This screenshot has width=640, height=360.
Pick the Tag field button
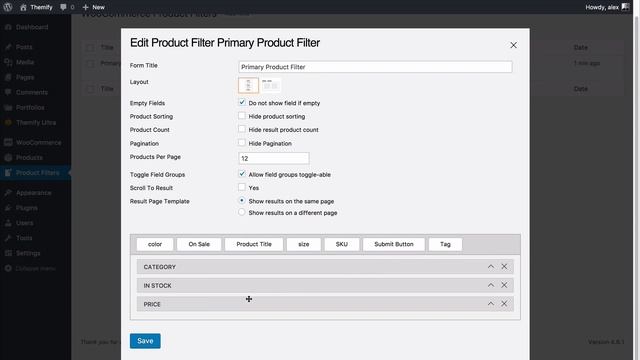(445, 244)
